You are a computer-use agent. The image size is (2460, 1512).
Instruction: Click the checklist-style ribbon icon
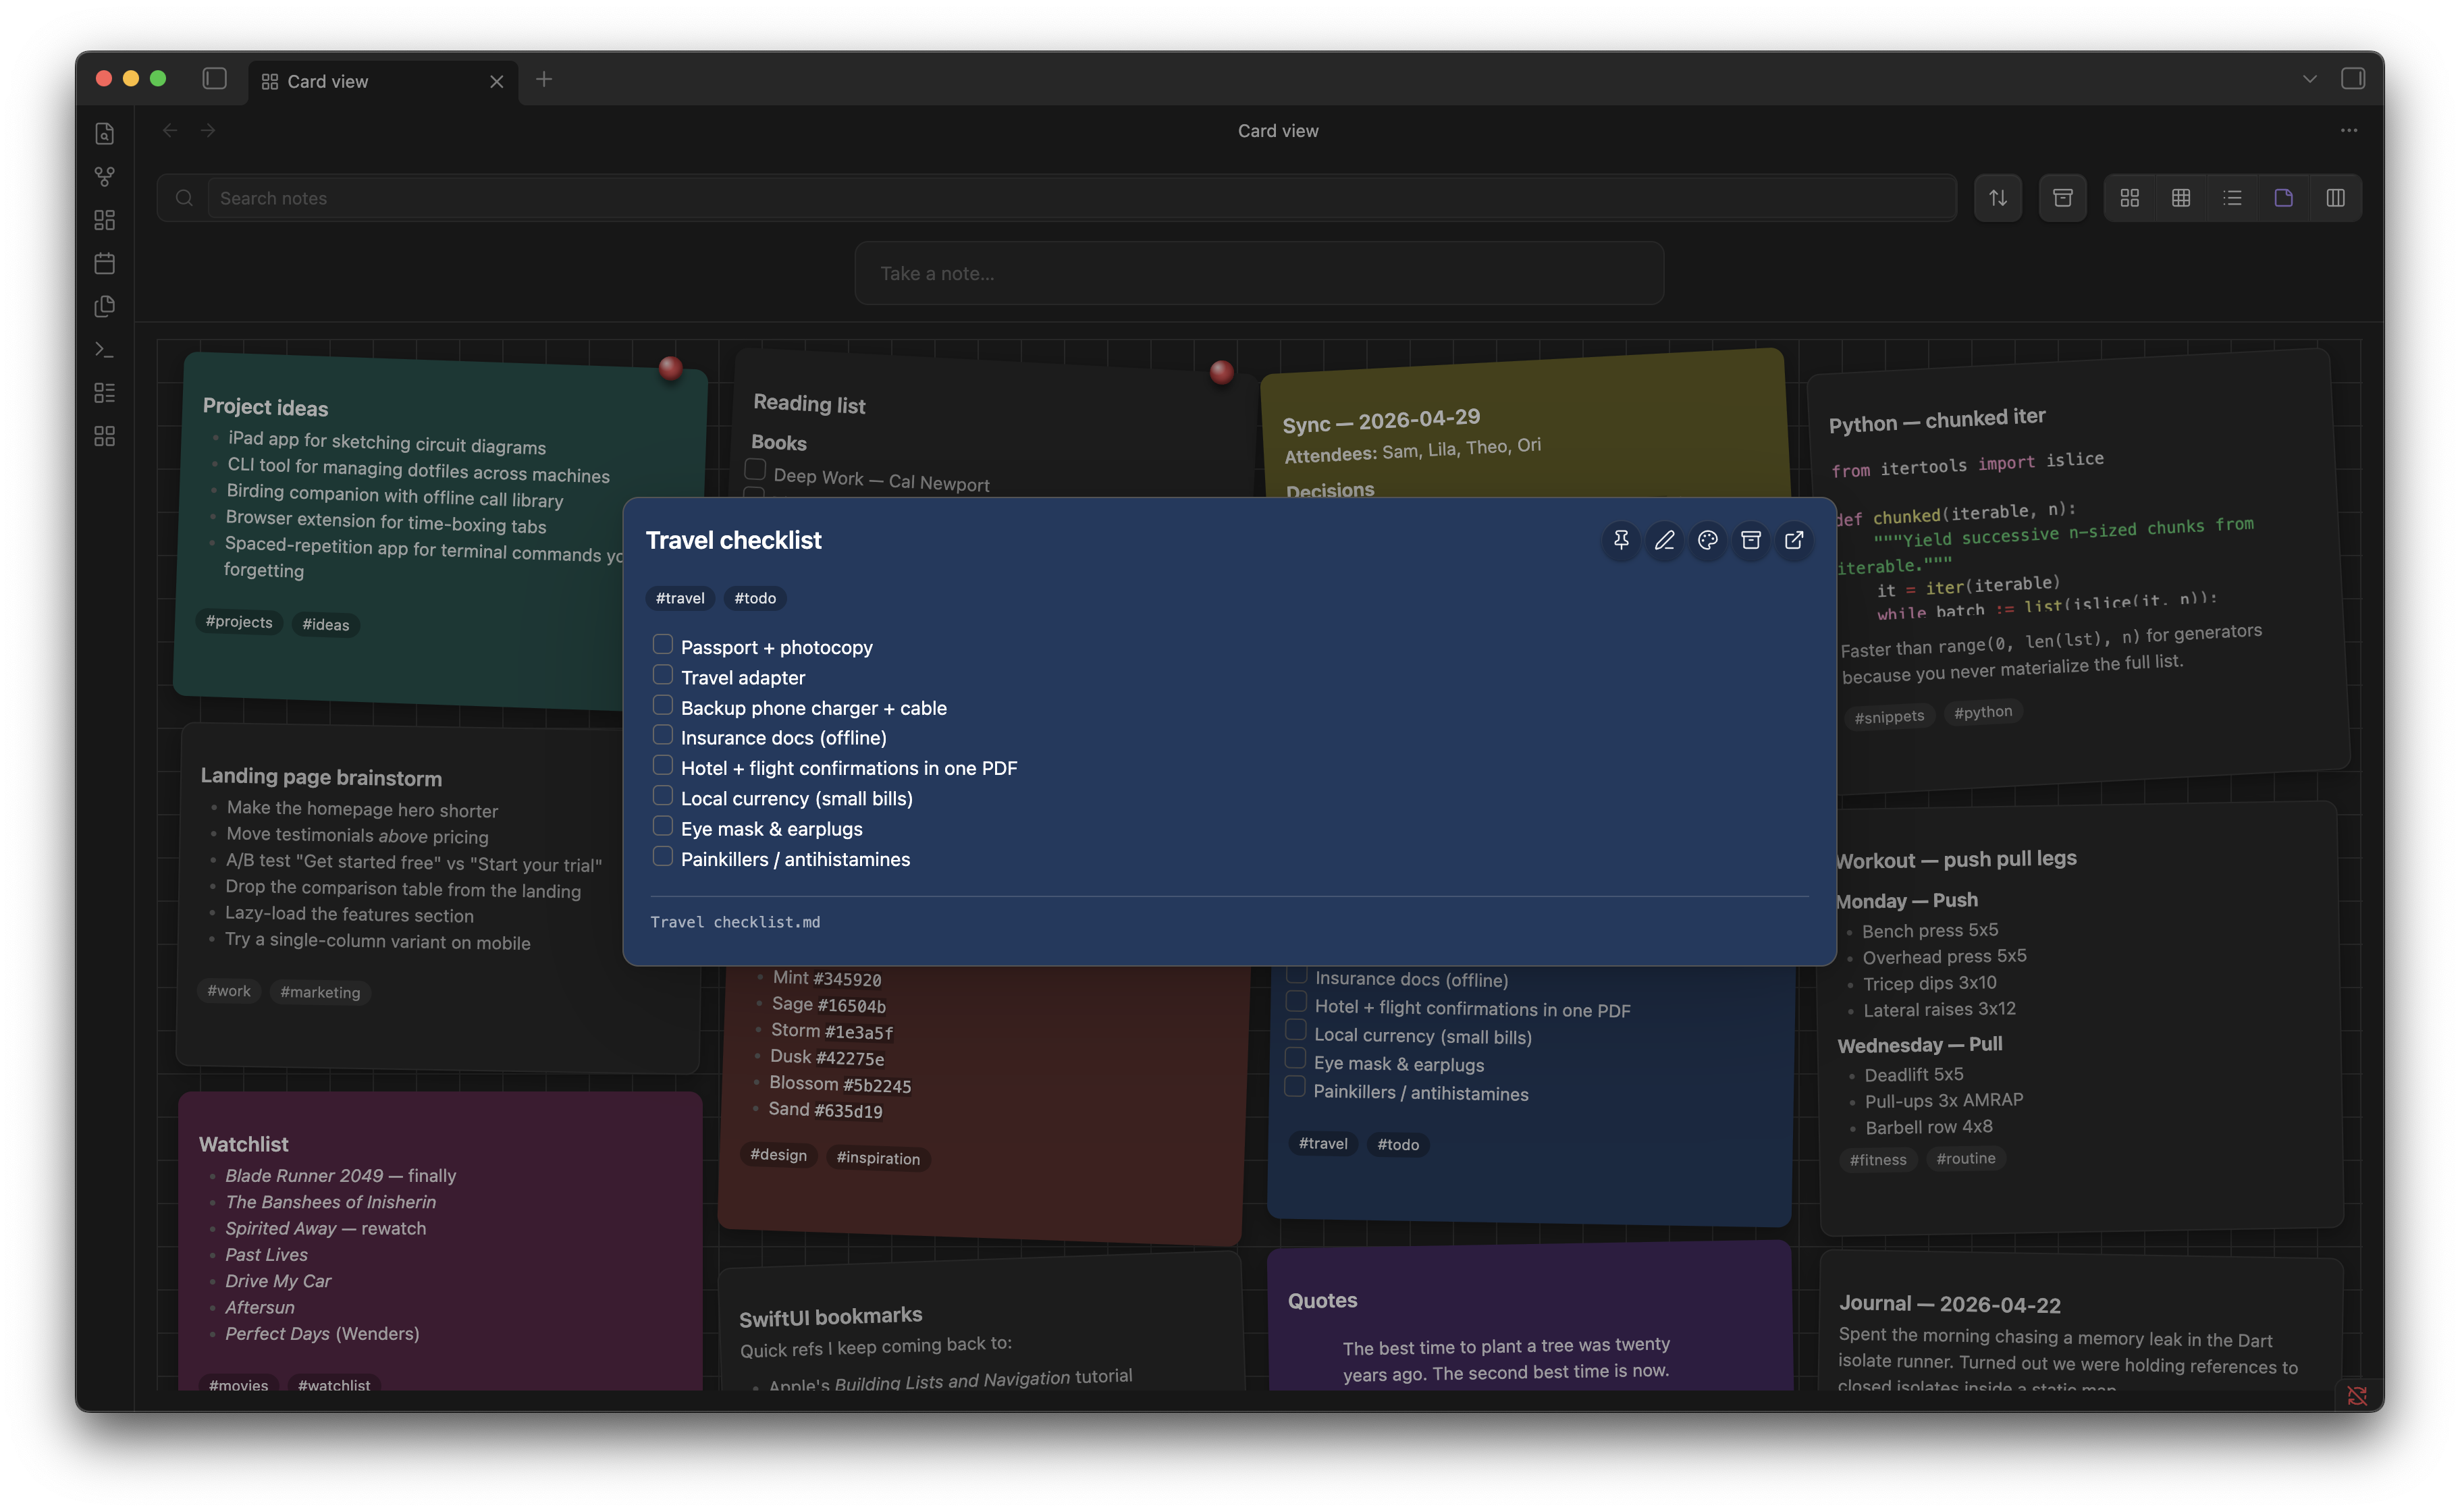pyautogui.click(x=104, y=392)
